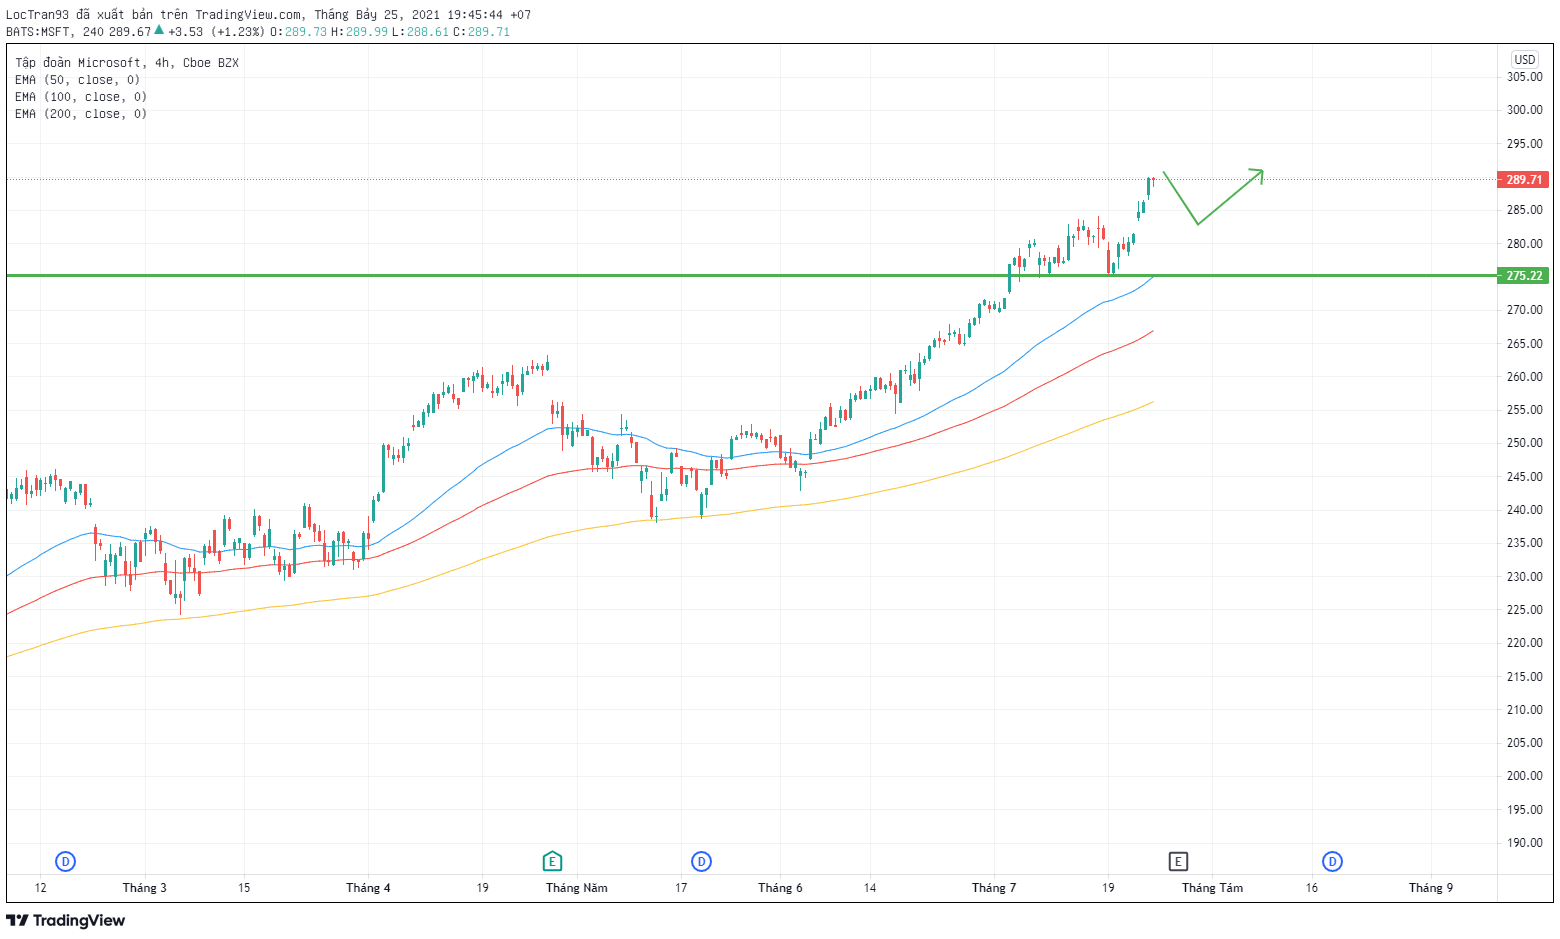Click the 255.00 price axis label
The width and height of the screenshot is (1560, 939).
point(1525,410)
